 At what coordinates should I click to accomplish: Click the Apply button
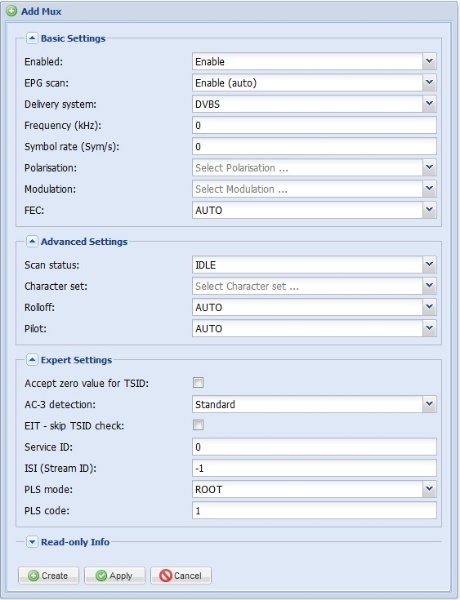(x=114, y=576)
